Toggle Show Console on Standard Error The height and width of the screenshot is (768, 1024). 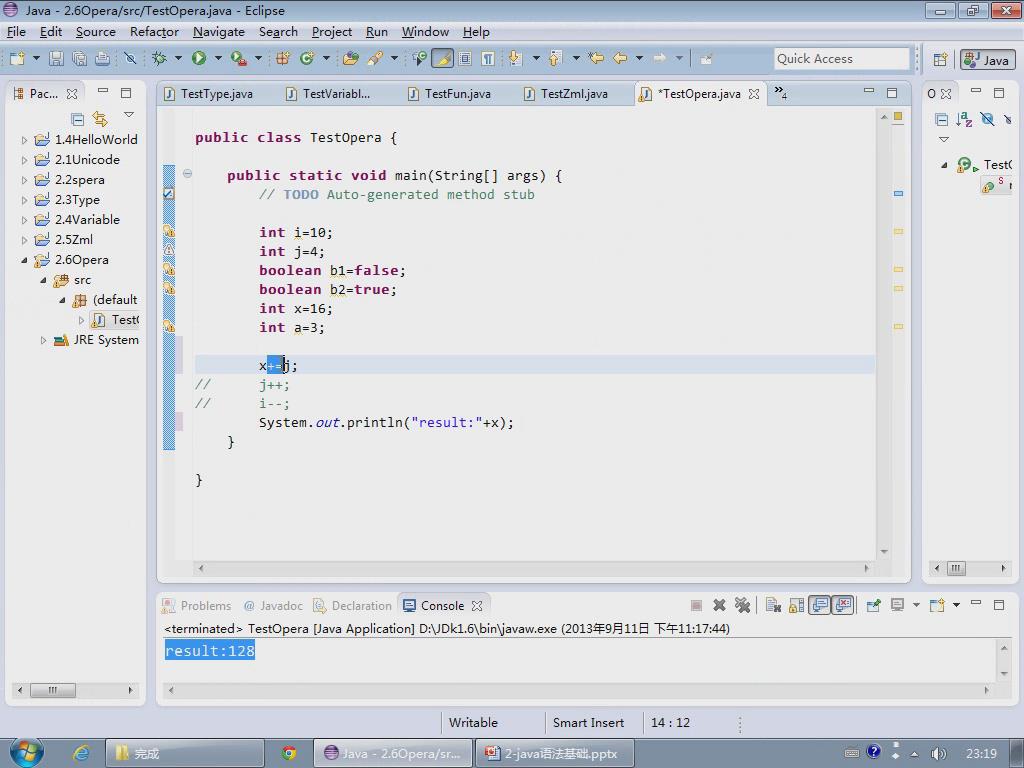843,605
